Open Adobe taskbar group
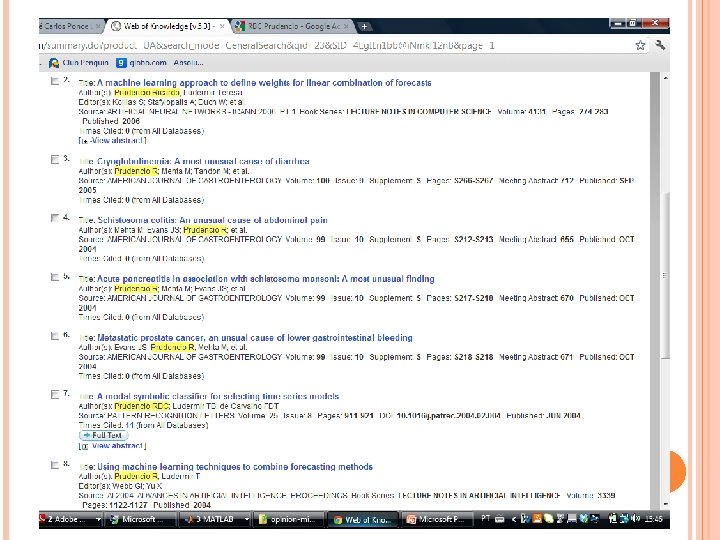 [67, 519]
